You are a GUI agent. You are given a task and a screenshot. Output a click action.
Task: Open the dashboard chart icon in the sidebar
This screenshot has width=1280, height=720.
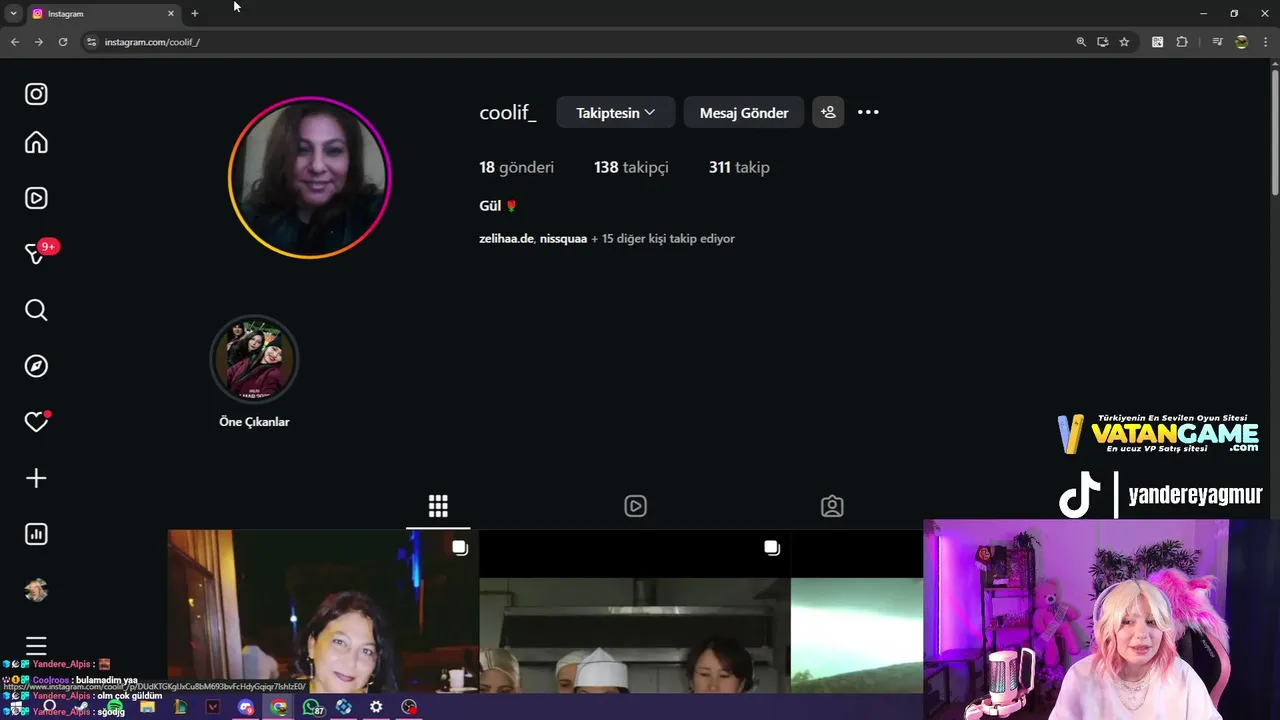point(36,534)
